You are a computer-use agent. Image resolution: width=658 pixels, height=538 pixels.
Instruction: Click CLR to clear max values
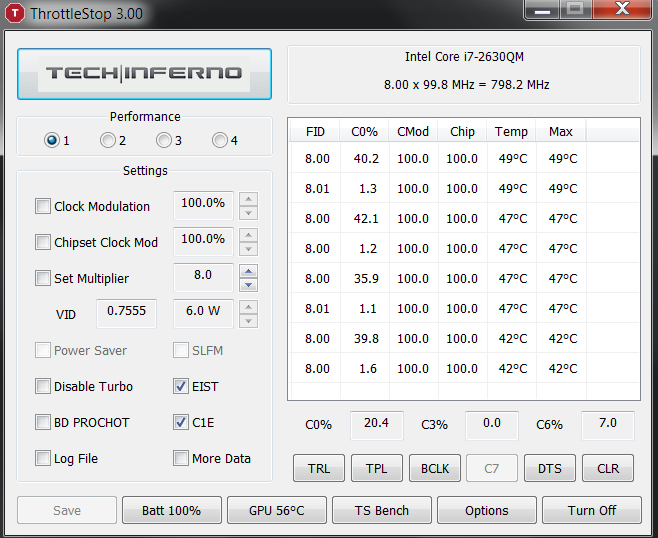(x=608, y=468)
